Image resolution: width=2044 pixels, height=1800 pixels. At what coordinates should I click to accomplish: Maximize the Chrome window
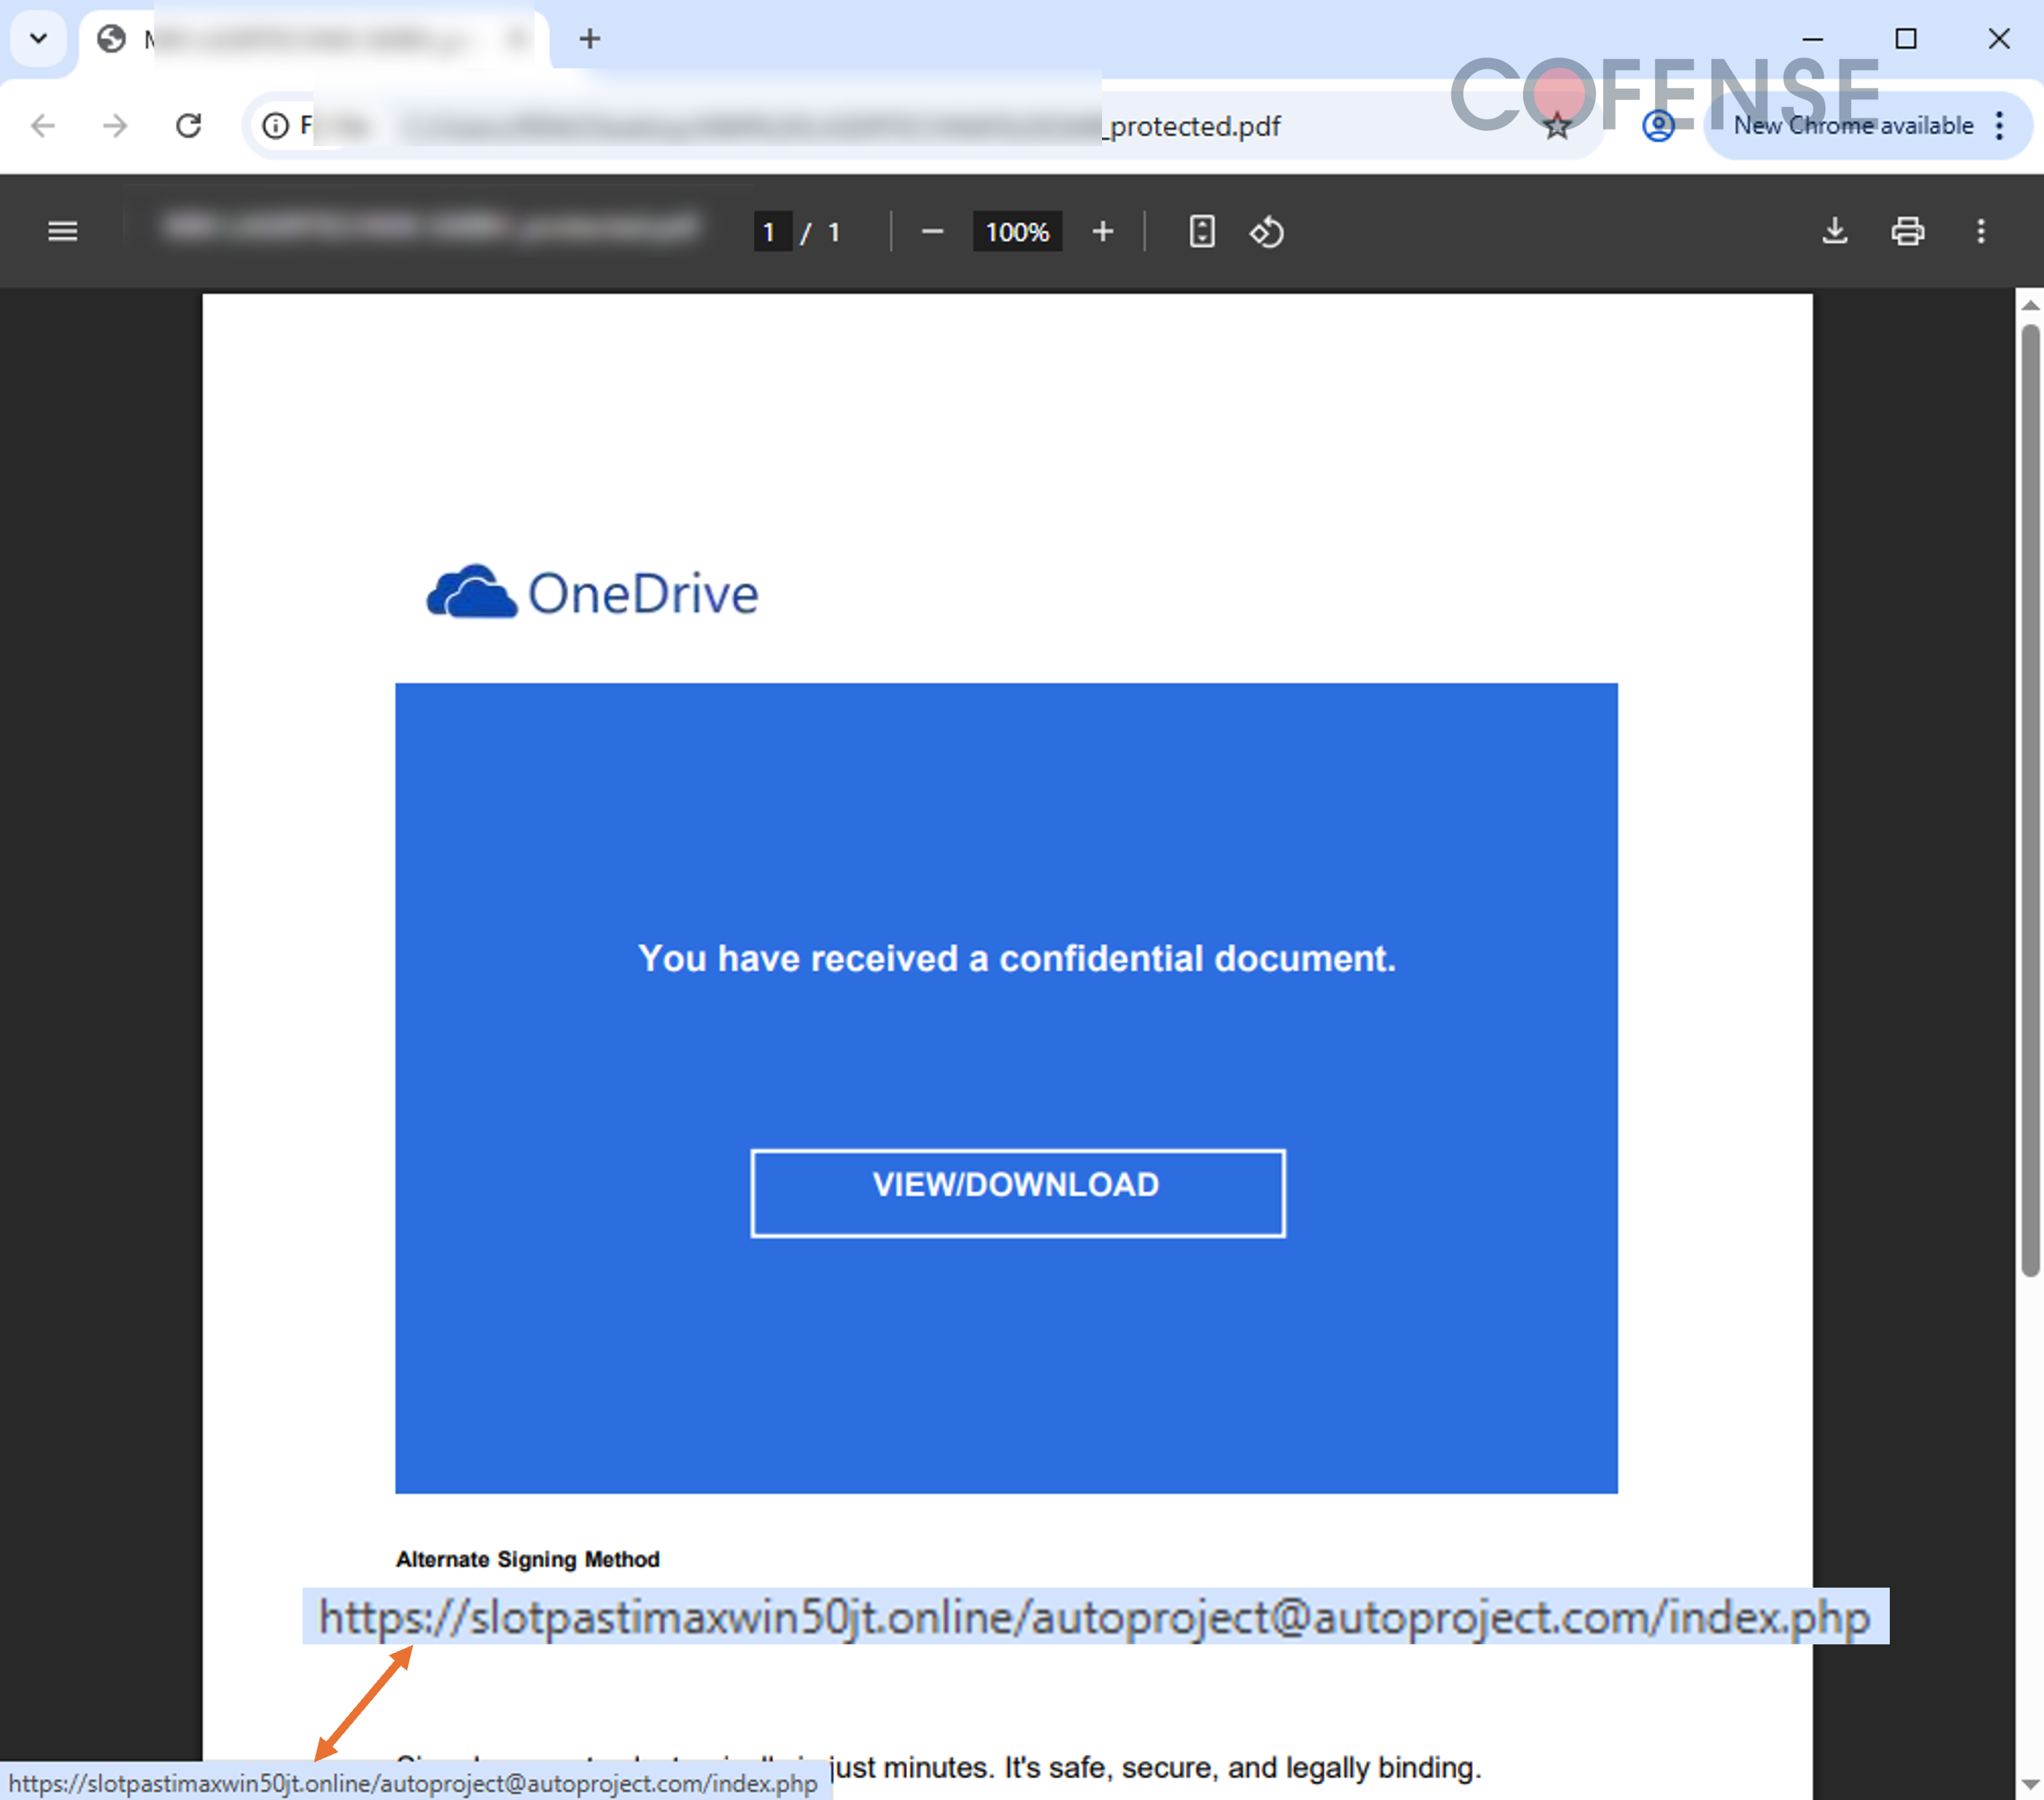coord(1906,39)
